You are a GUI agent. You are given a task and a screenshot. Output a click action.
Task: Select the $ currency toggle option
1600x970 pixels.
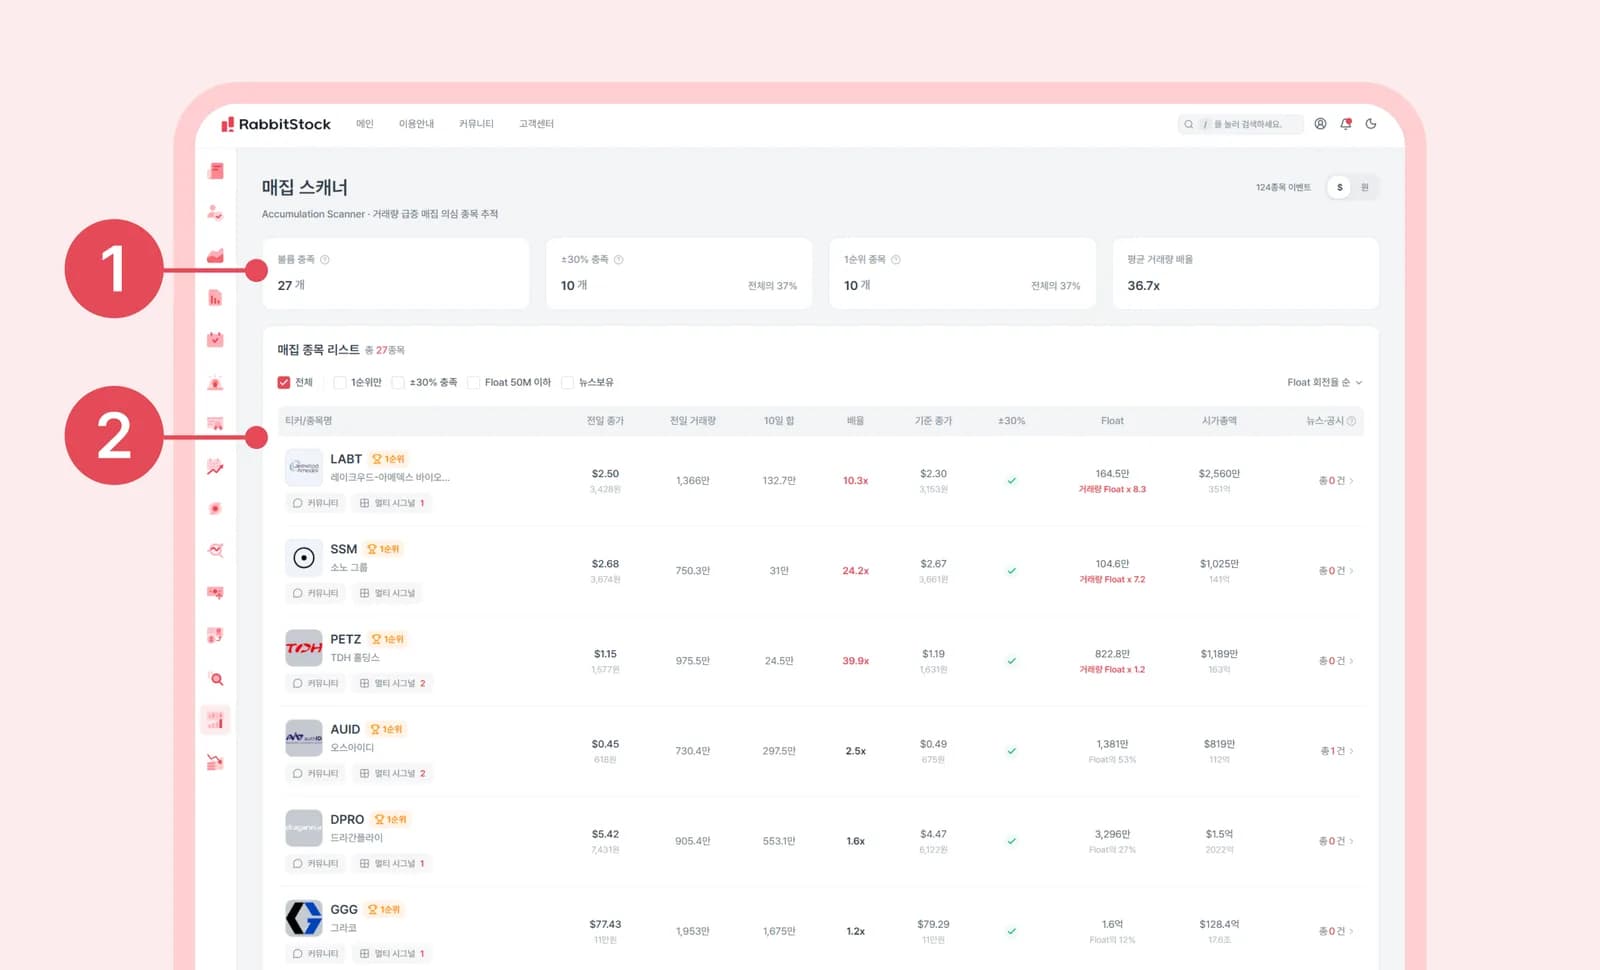pos(1340,187)
